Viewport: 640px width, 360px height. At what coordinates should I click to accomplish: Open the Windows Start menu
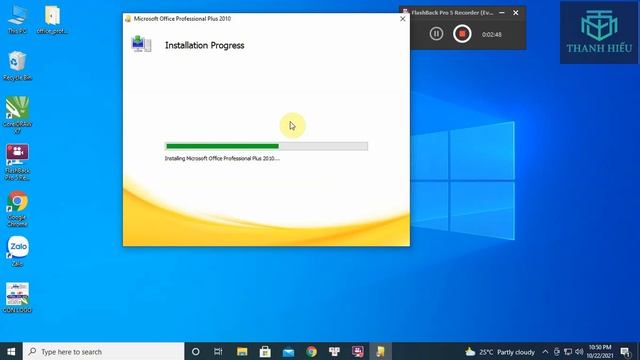click(11, 351)
